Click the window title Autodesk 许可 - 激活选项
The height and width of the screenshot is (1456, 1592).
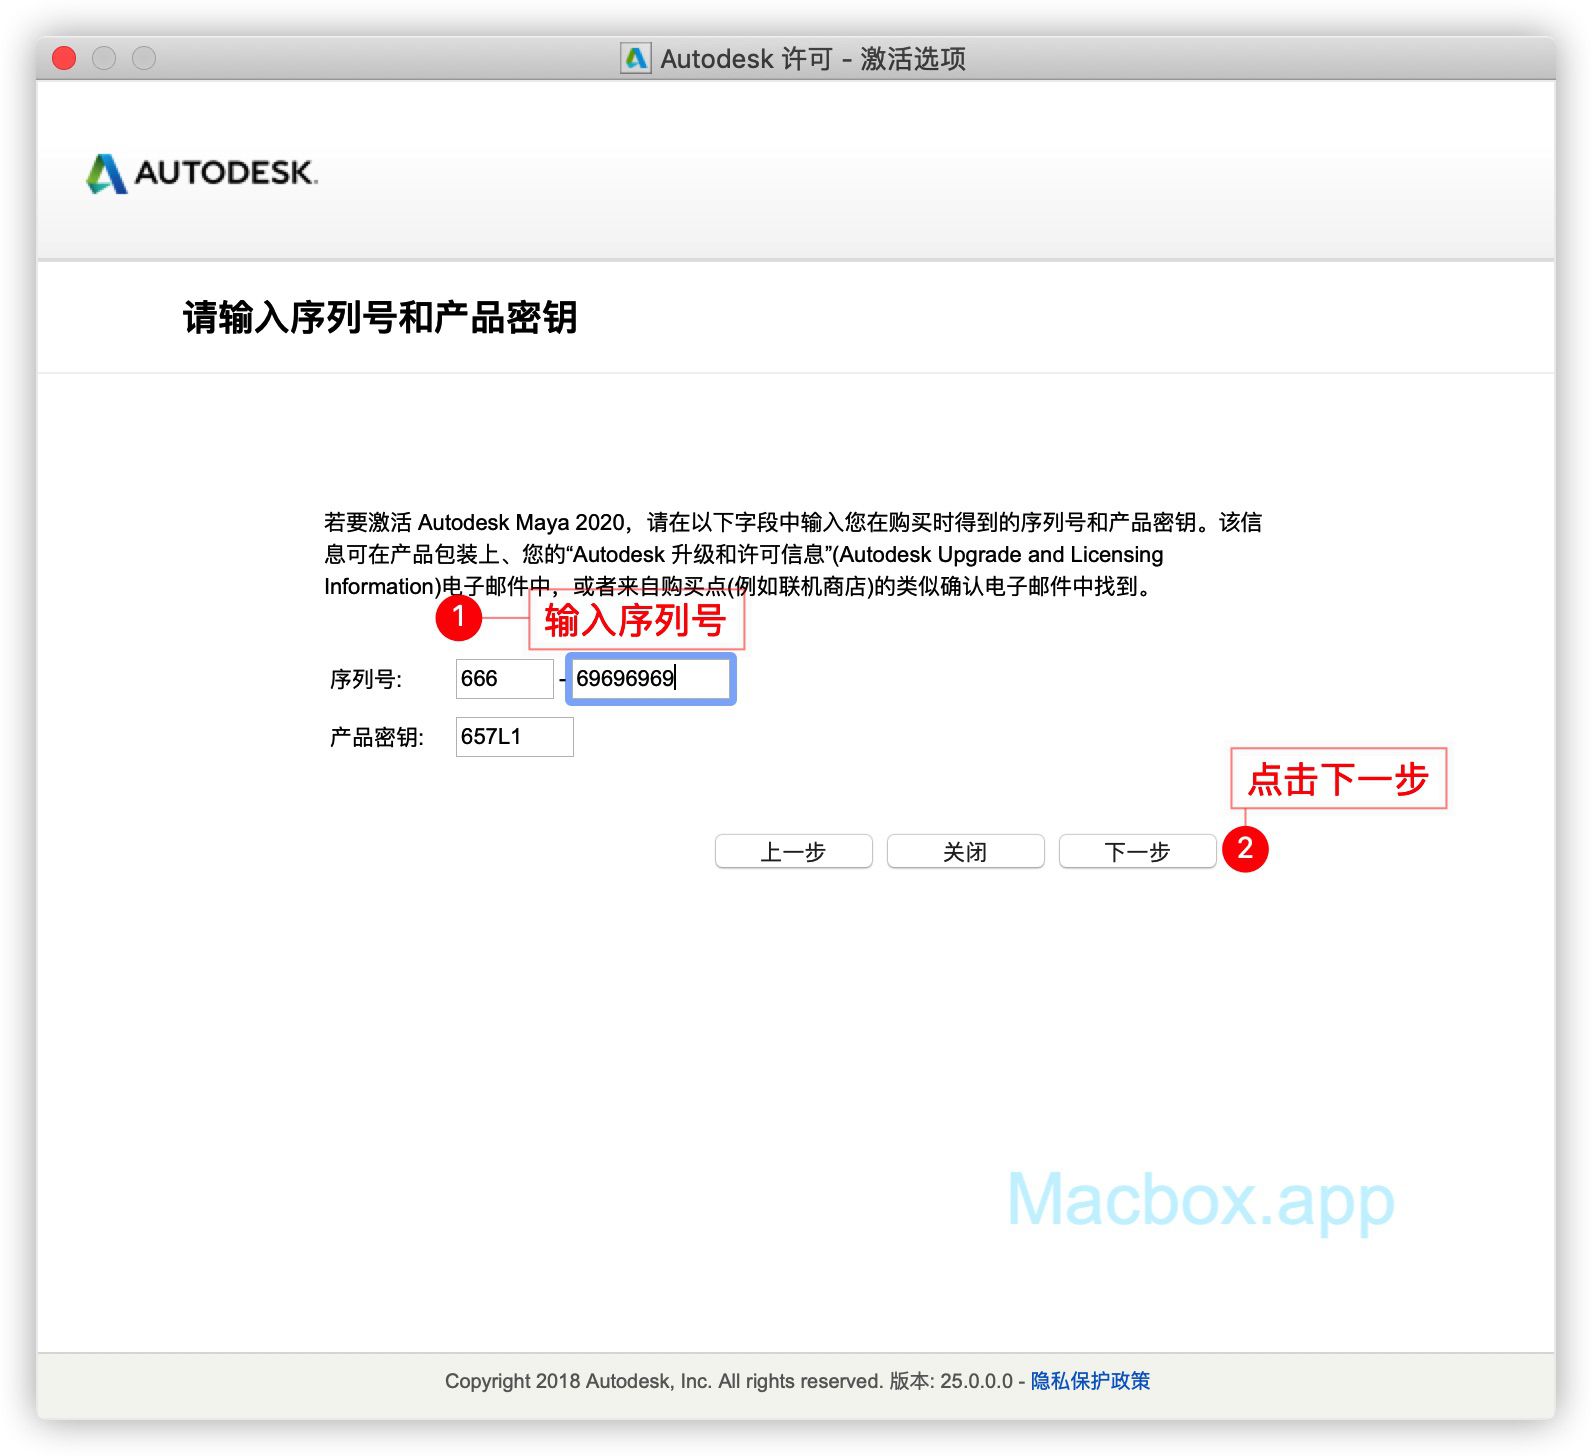click(813, 59)
